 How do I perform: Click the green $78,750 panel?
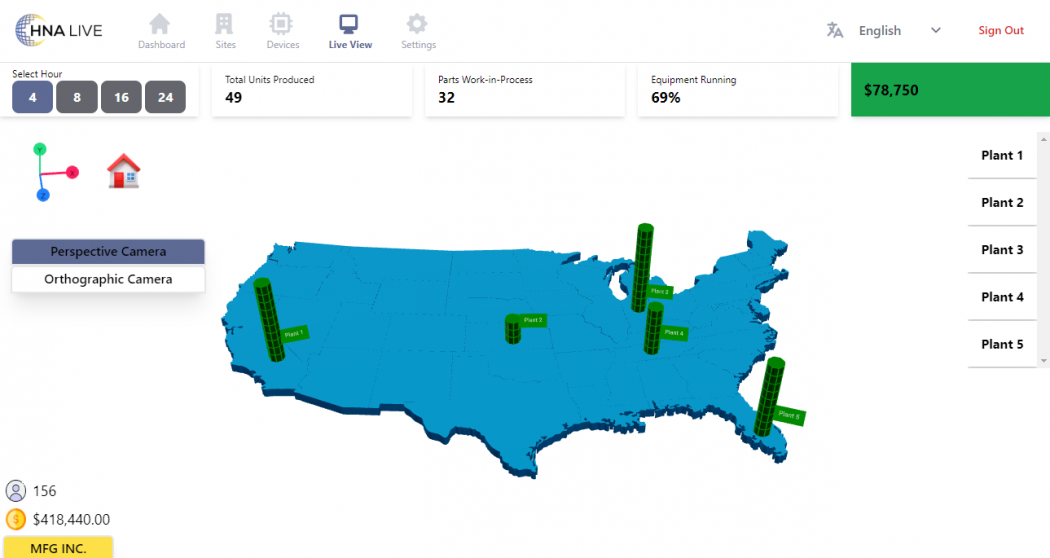pyautogui.click(x=948, y=90)
